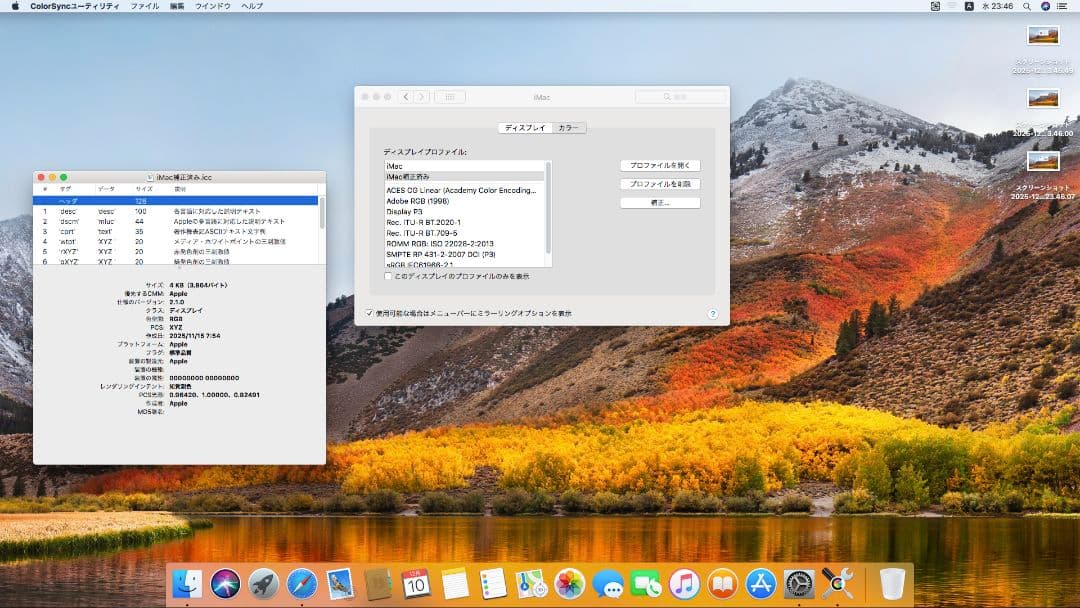1080x608 pixels.
Task: Click the help question mark button
Action: point(713,313)
